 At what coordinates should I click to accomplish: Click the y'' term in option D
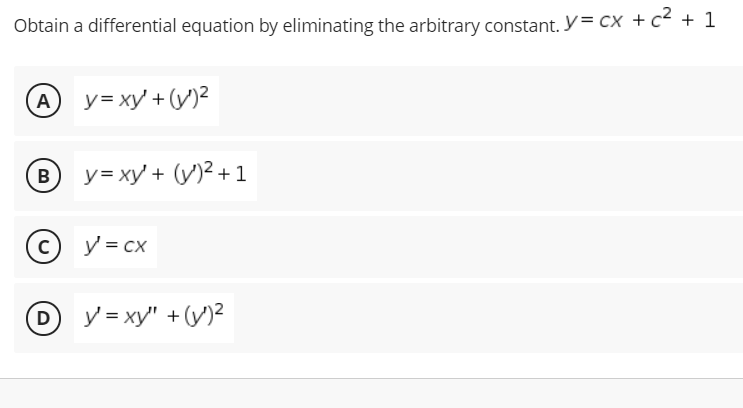143,316
